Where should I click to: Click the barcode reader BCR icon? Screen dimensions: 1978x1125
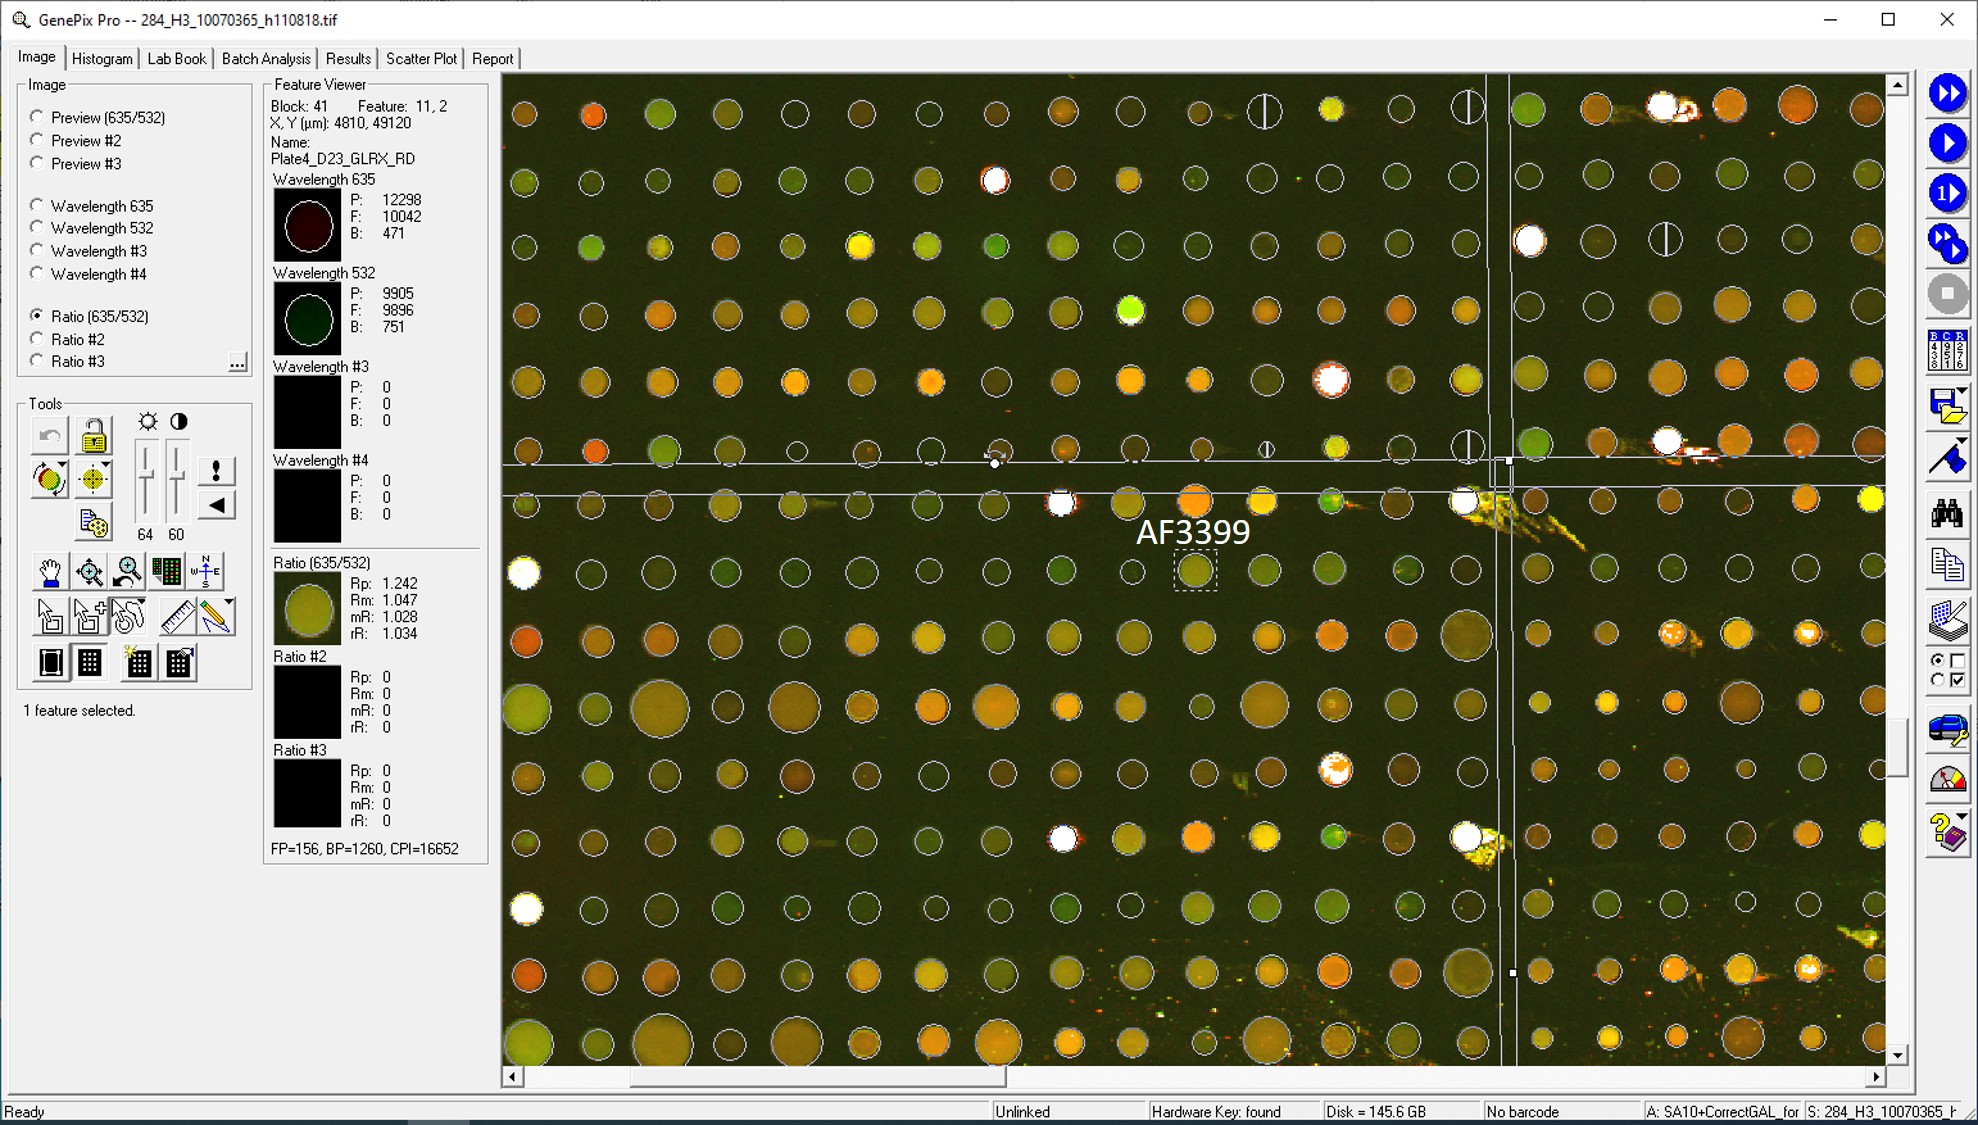coord(1946,351)
